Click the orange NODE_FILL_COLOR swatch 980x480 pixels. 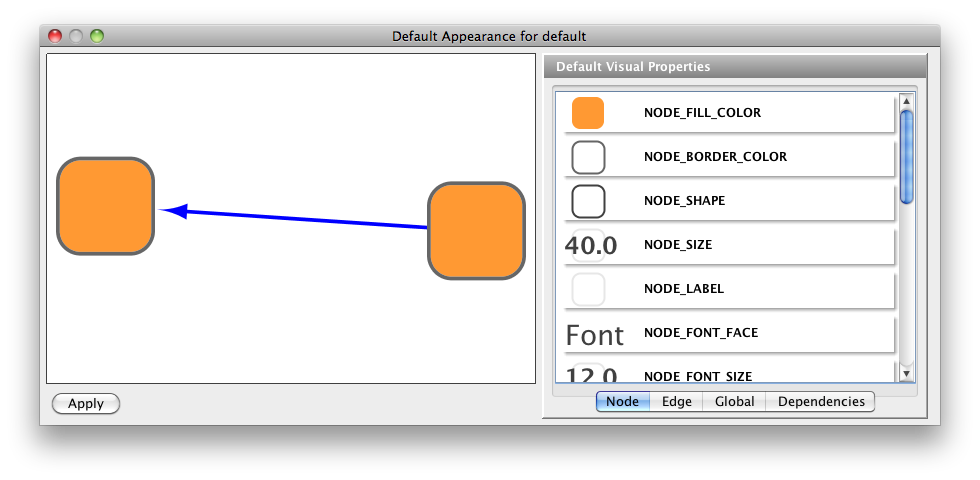point(588,113)
